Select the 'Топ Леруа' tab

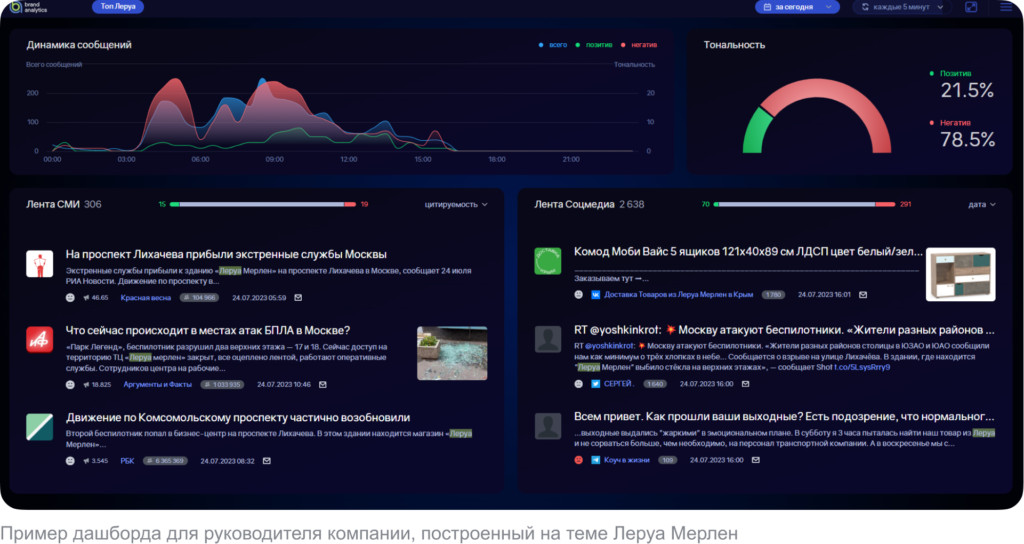(x=118, y=7)
